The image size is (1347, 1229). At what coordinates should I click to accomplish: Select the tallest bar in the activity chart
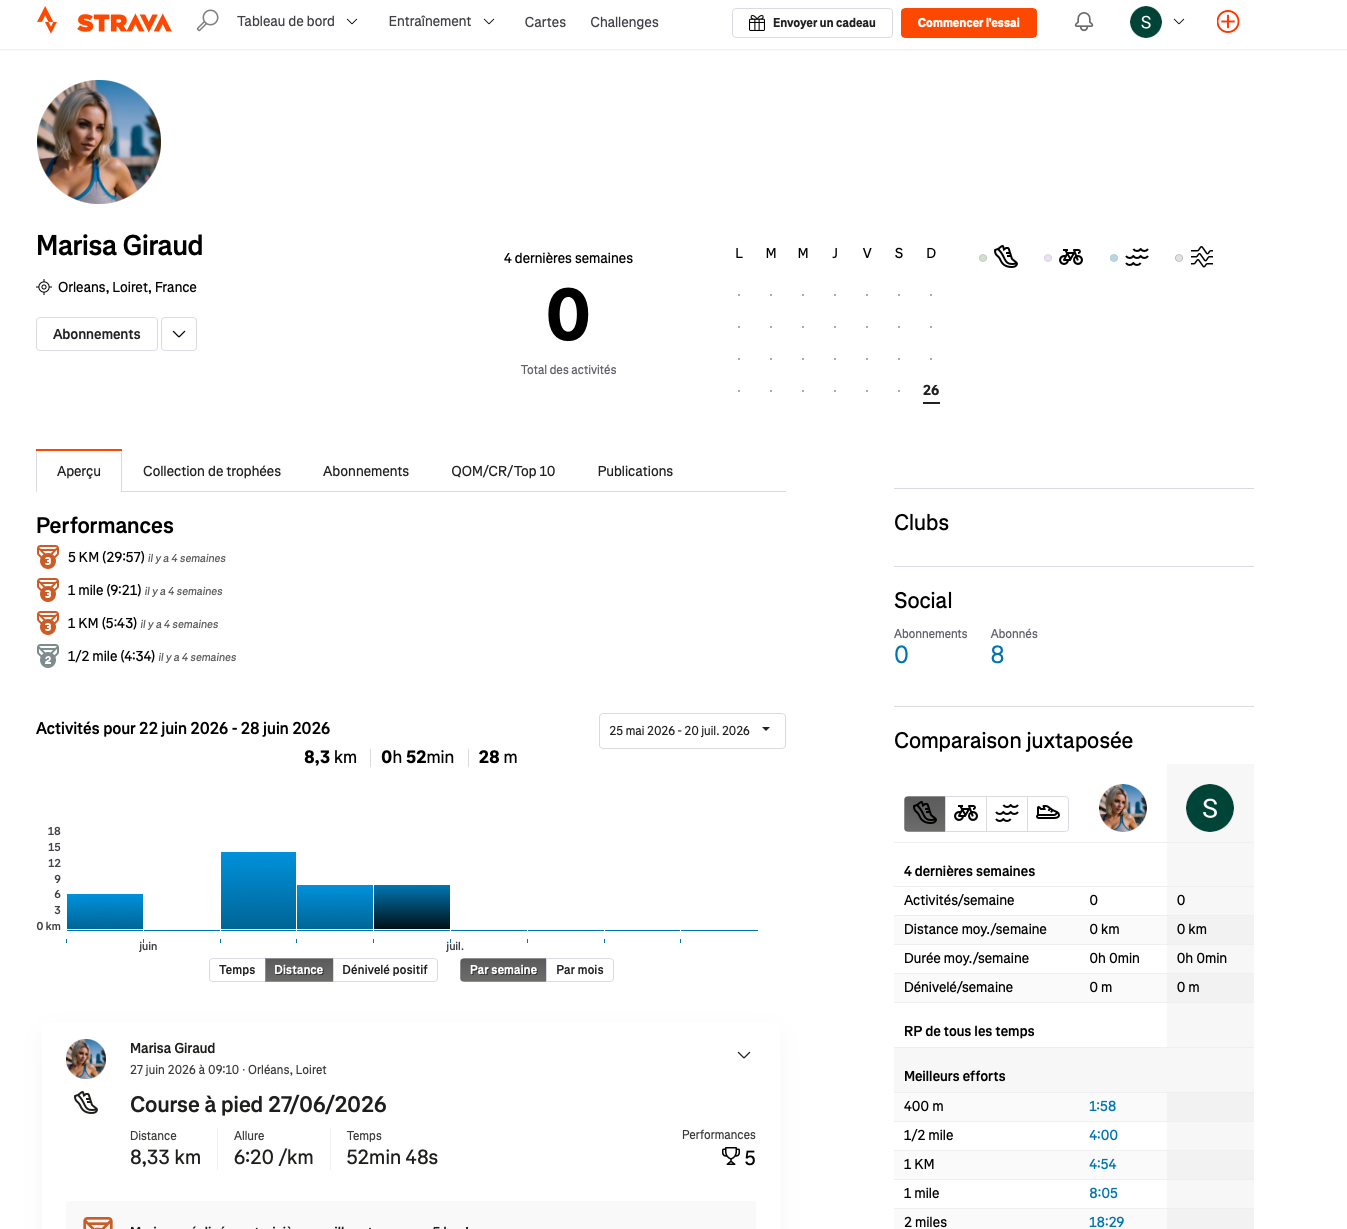click(x=258, y=891)
